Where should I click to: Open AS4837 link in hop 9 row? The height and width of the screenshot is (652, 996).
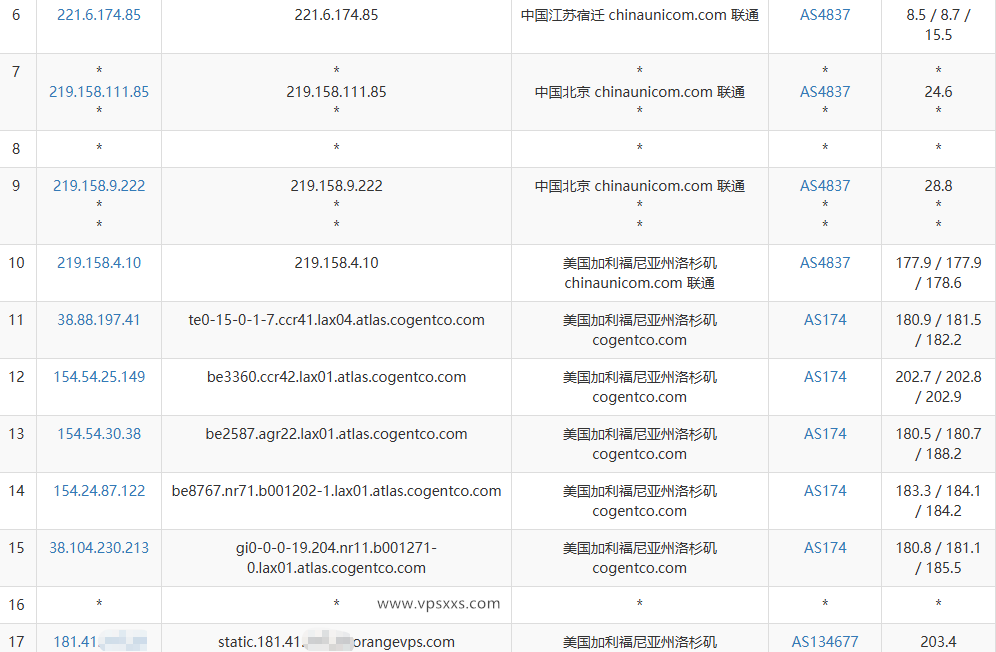click(824, 186)
